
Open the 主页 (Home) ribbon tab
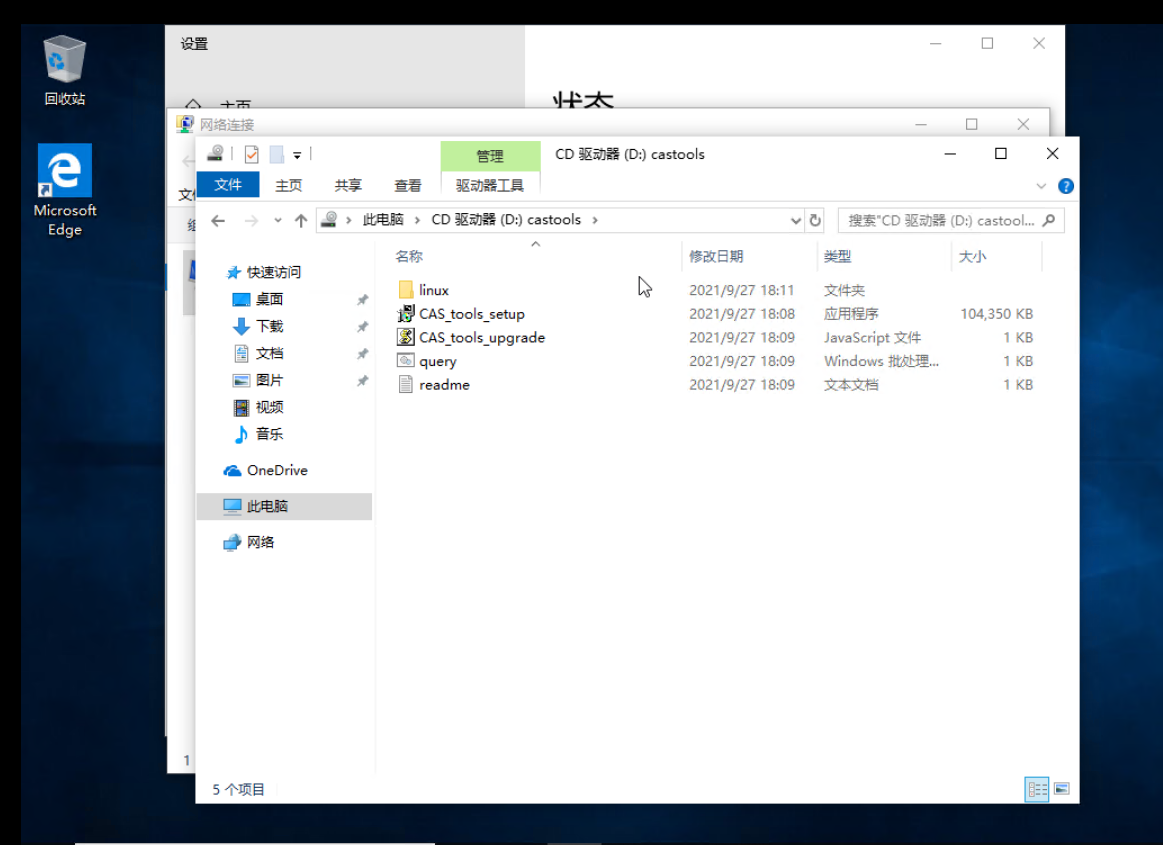click(x=289, y=185)
